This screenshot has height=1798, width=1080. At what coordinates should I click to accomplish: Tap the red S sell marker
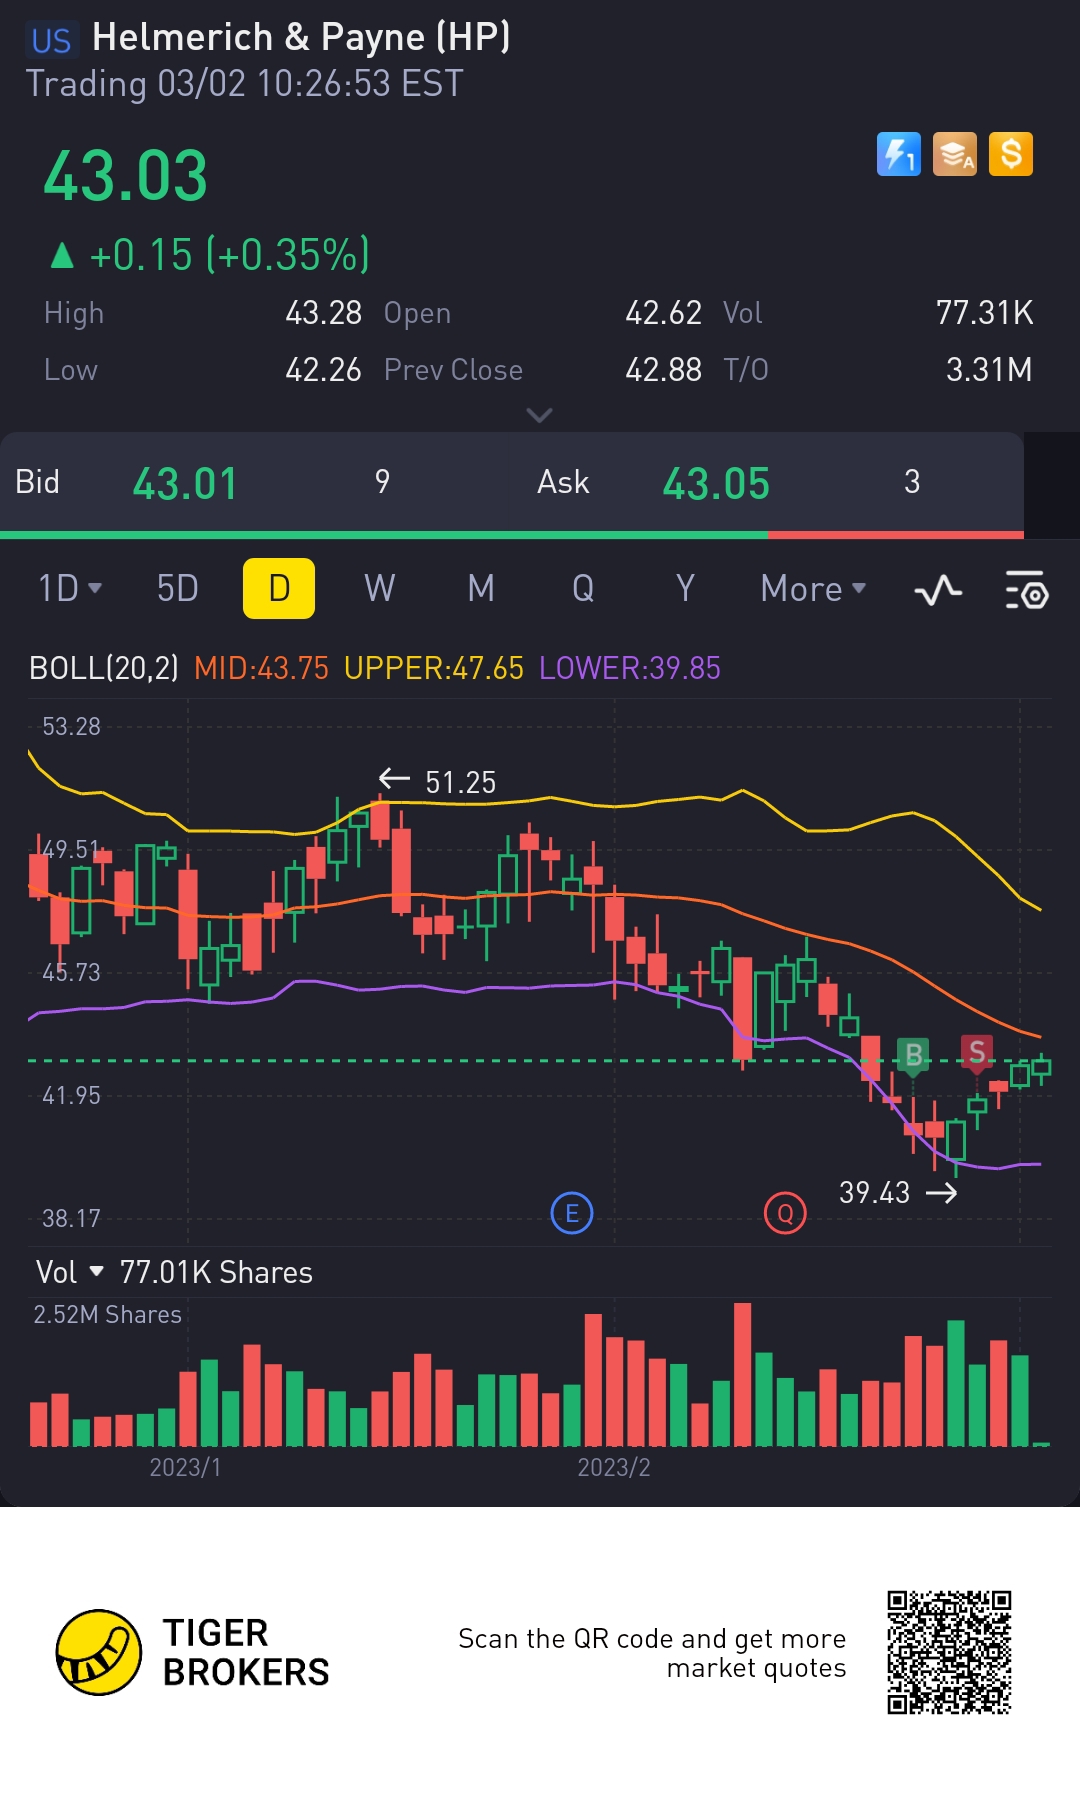coord(977,1052)
